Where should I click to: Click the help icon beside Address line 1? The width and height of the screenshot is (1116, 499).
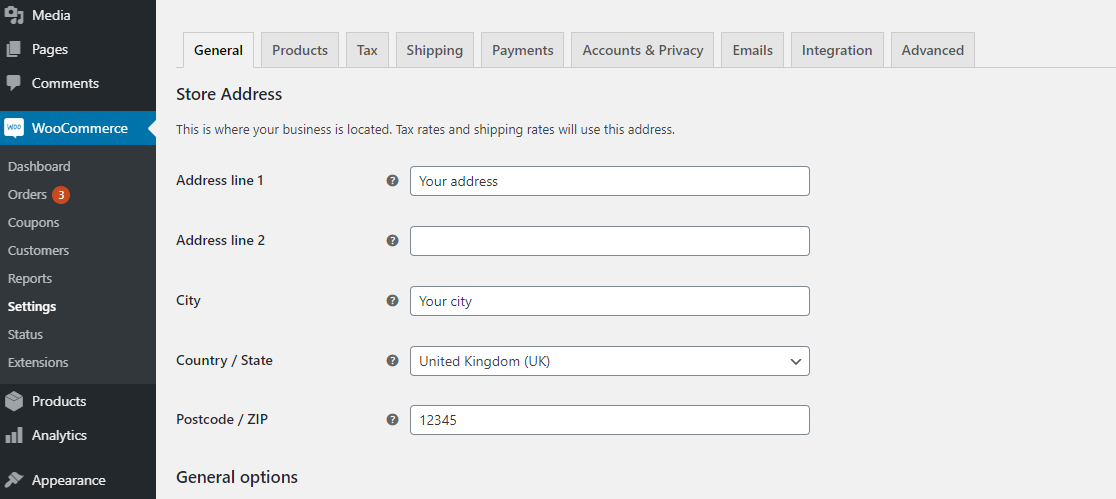click(392, 181)
